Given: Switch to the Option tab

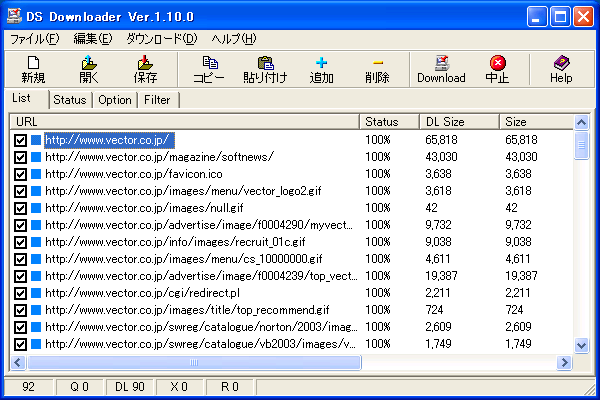Looking at the screenshot, I should click(115, 100).
